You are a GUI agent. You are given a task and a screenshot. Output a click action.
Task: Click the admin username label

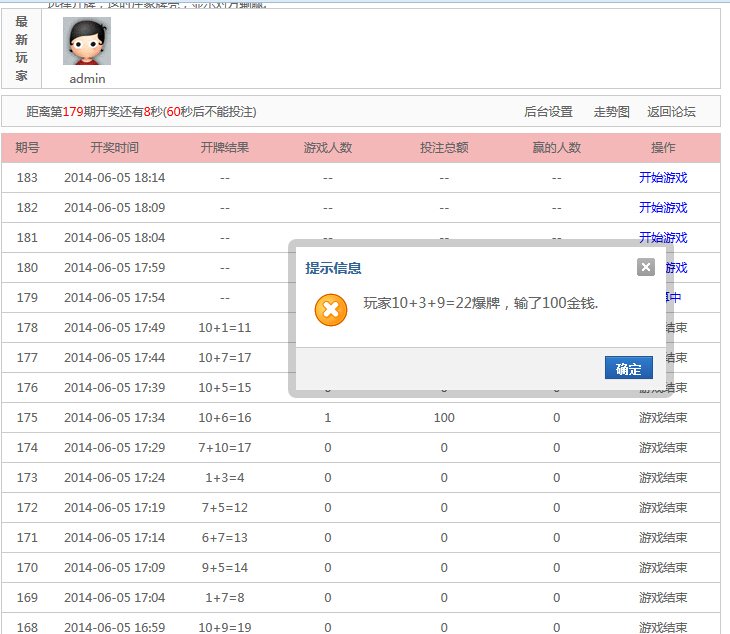tap(87, 79)
